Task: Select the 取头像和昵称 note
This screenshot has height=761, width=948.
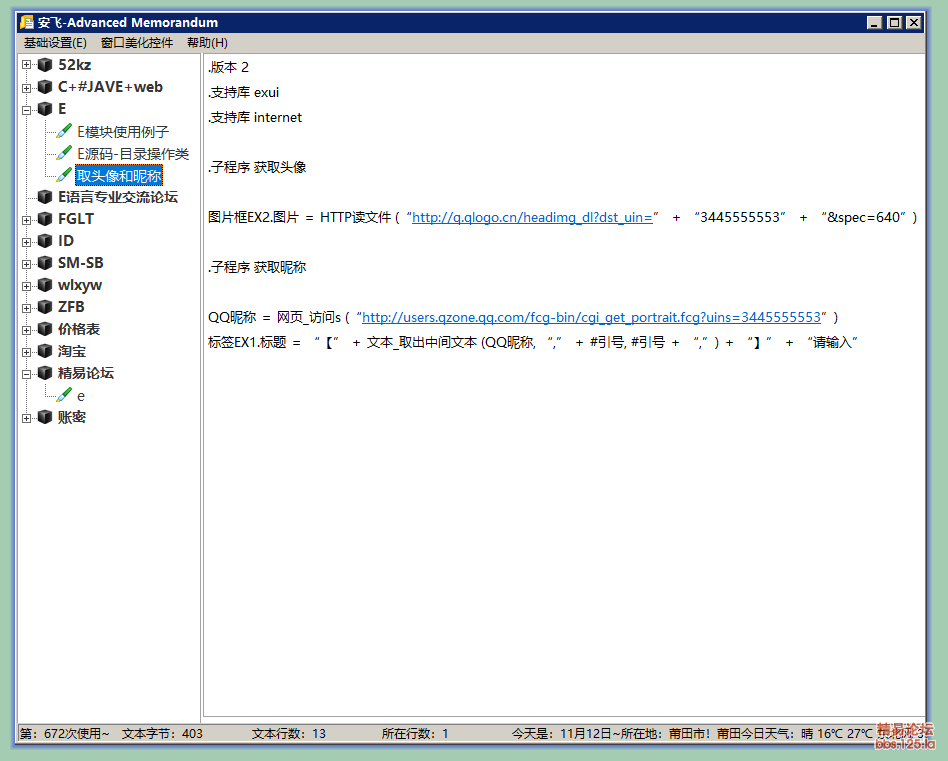Action: [x=119, y=176]
